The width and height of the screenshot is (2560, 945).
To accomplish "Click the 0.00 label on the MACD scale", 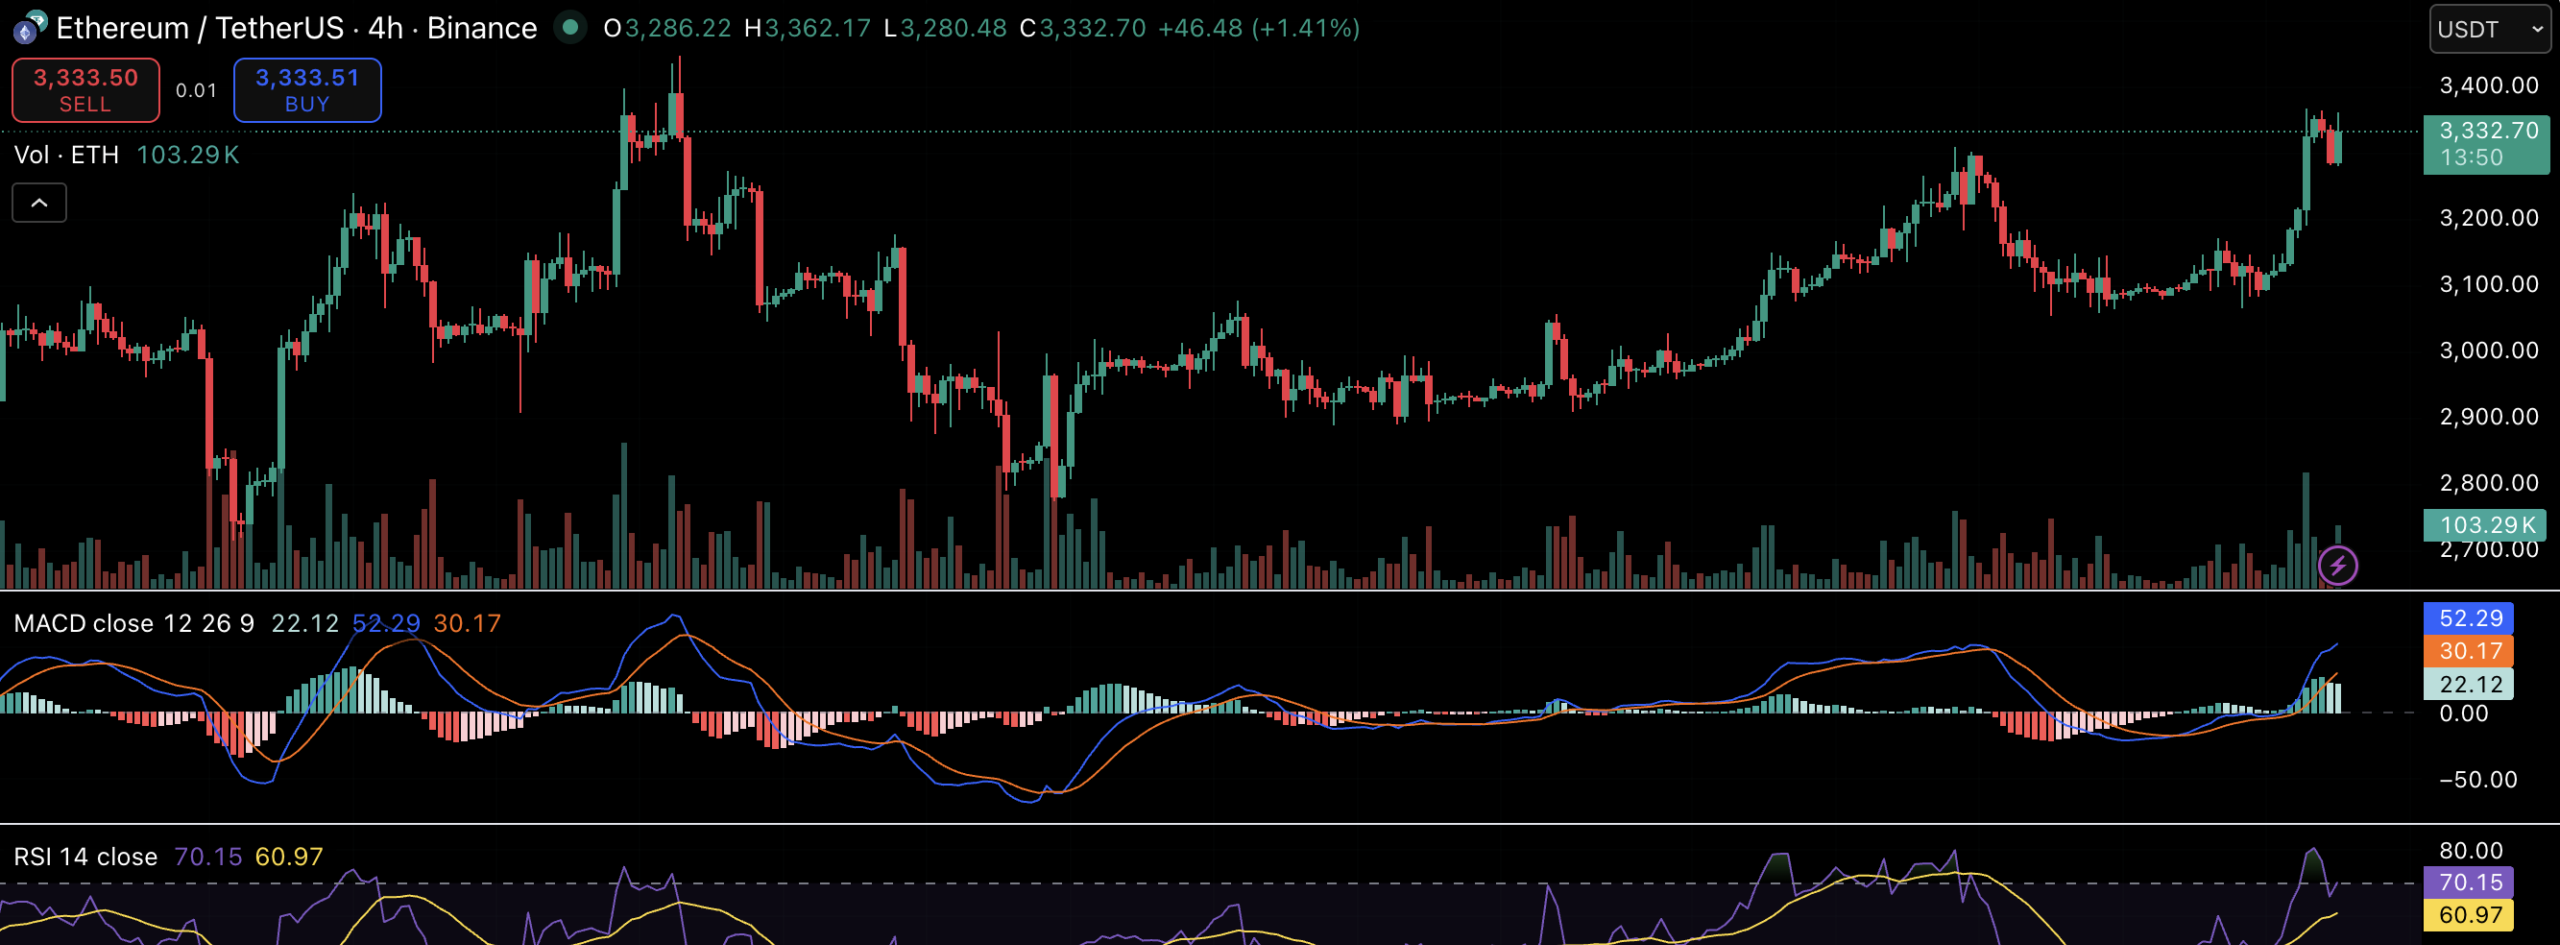I will click(x=2462, y=713).
